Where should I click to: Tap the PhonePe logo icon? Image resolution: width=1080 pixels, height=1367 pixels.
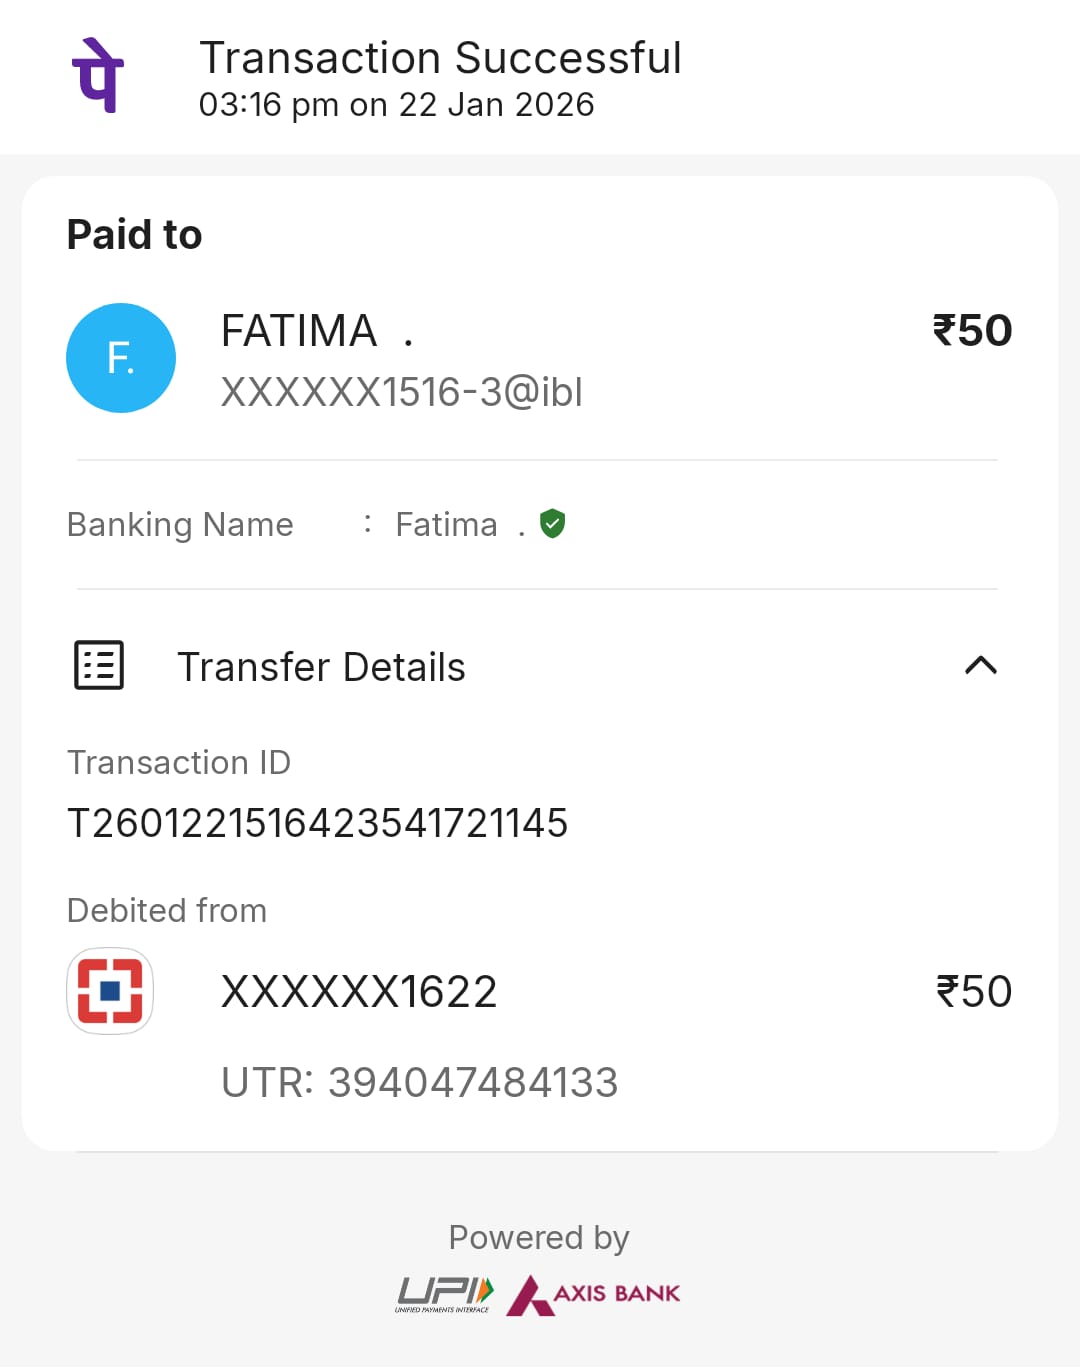(98, 75)
